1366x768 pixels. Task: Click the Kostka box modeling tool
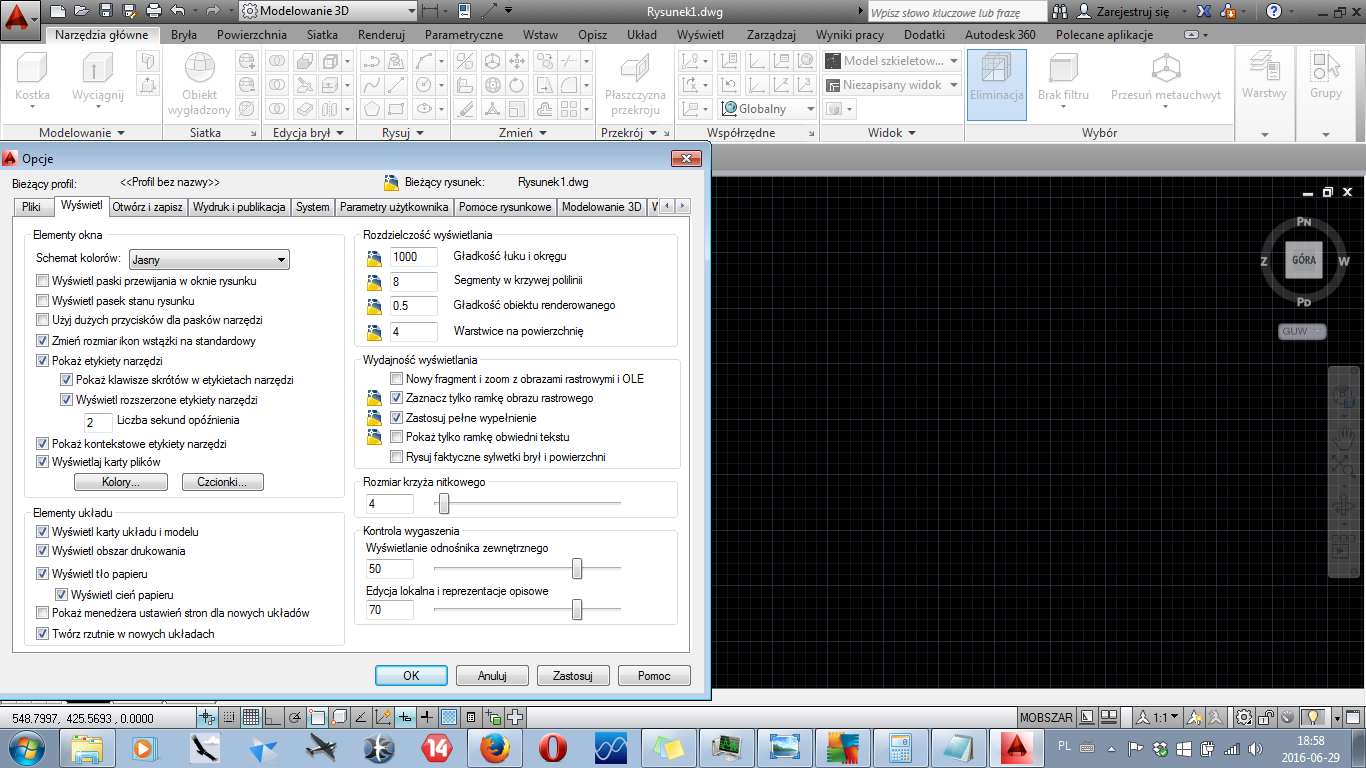click(x=32, y=76)
